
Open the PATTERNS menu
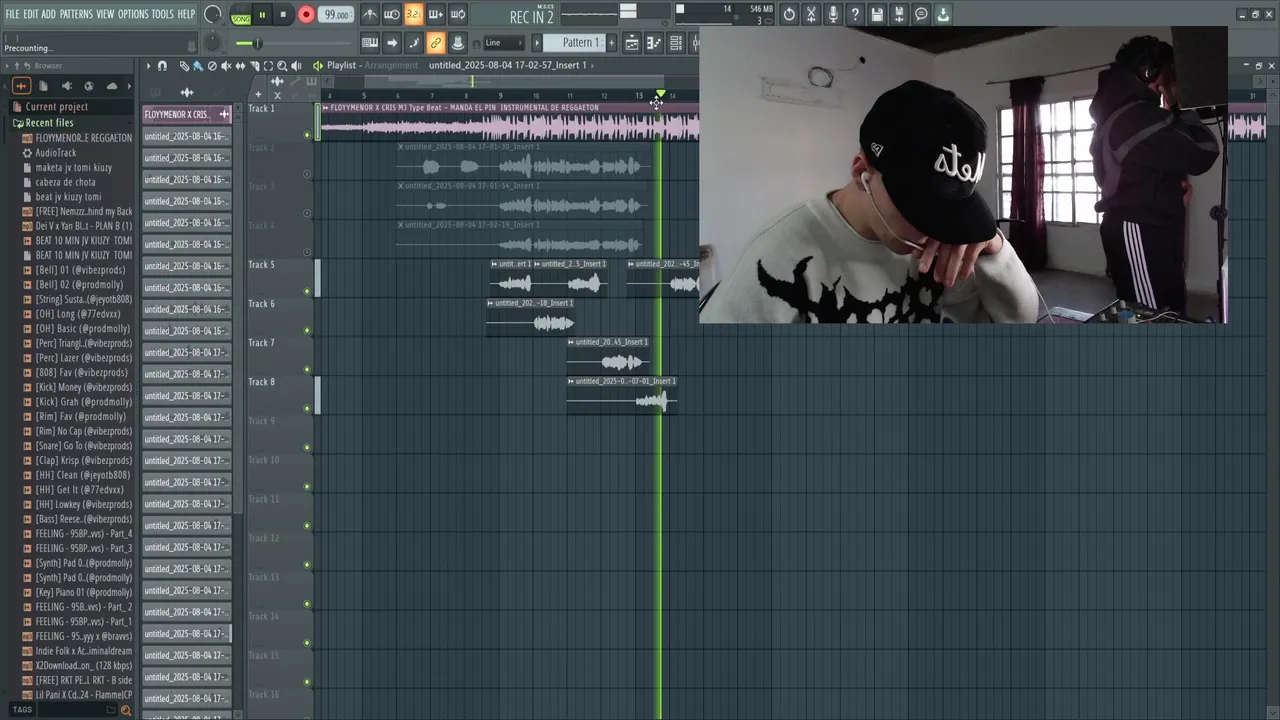tap(76, 14)
